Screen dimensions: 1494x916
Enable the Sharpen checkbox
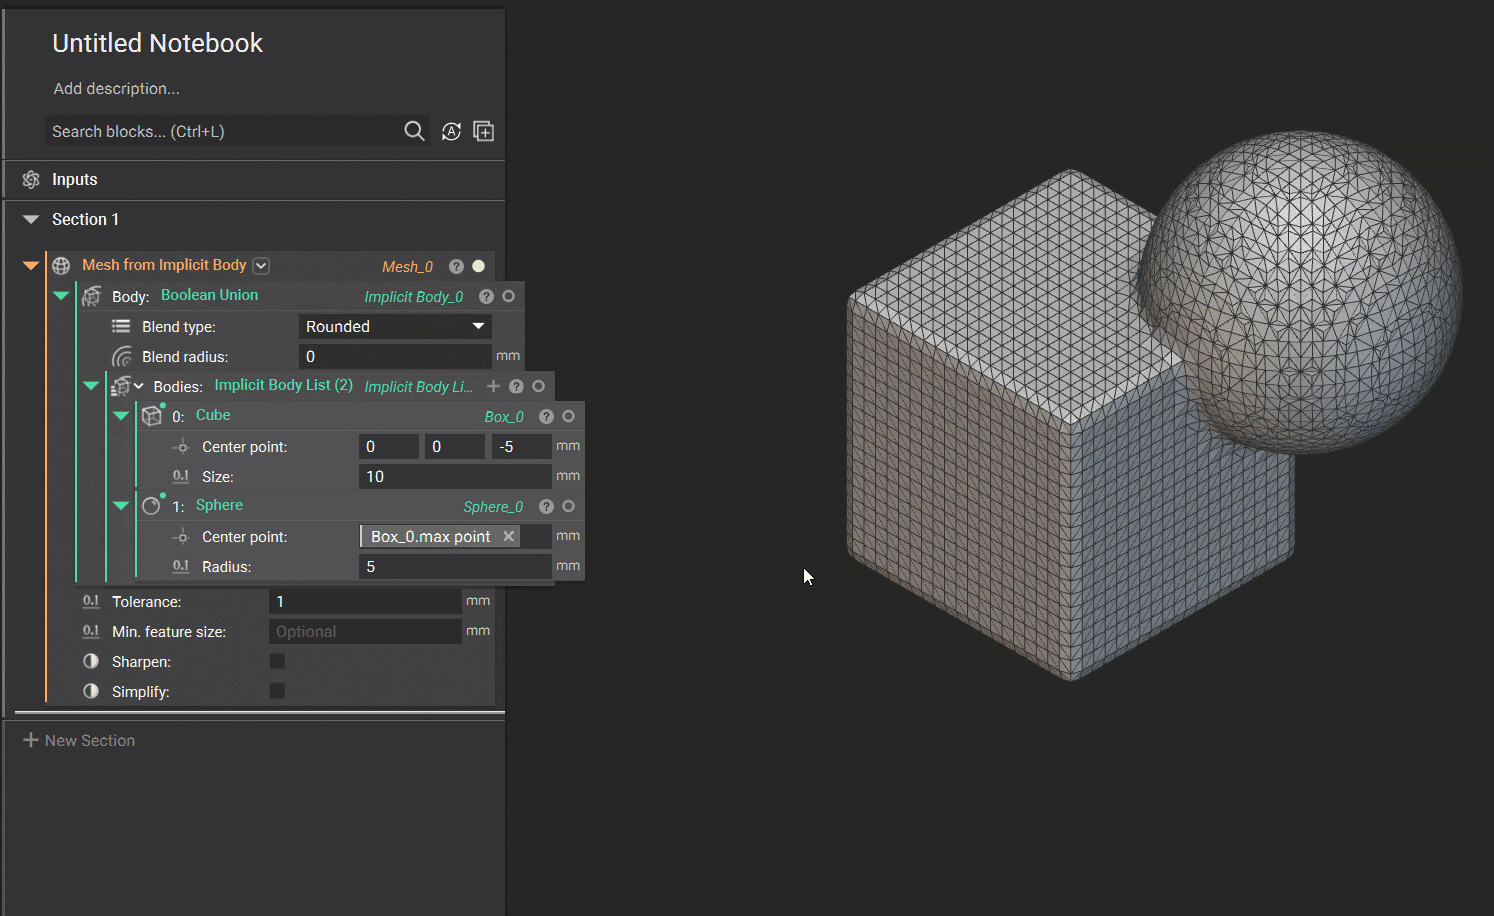(277, 661)
